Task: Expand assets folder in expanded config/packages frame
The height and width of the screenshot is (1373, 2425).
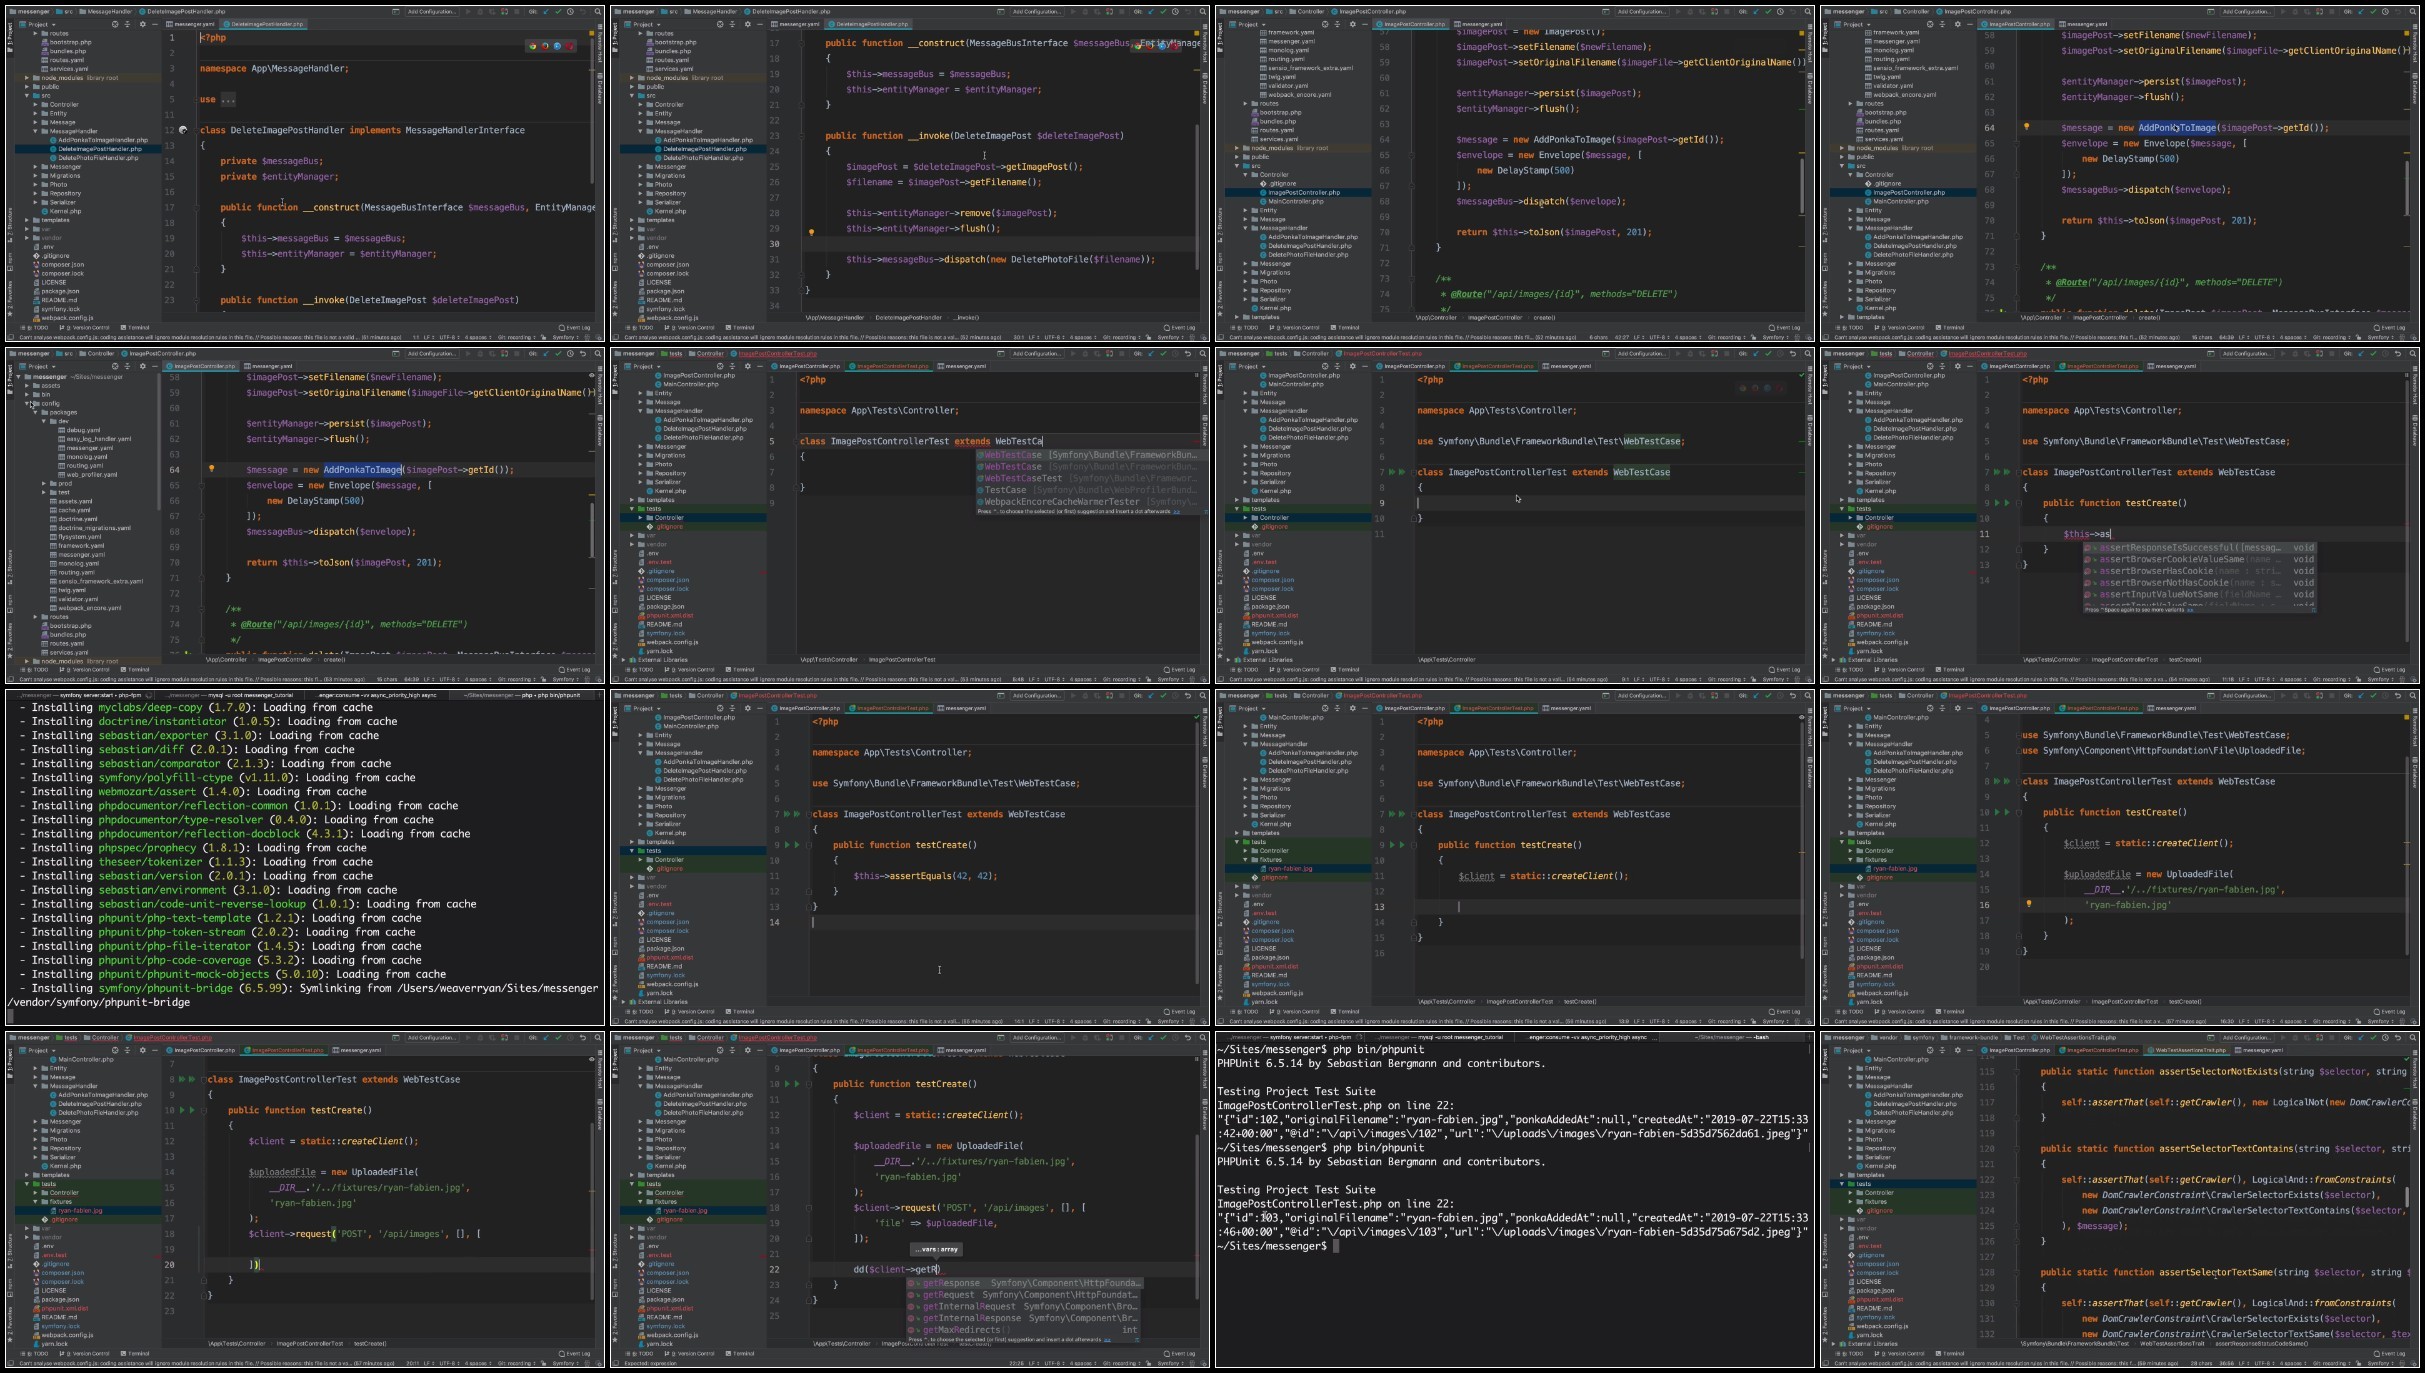Action: [x=27, y=386]
